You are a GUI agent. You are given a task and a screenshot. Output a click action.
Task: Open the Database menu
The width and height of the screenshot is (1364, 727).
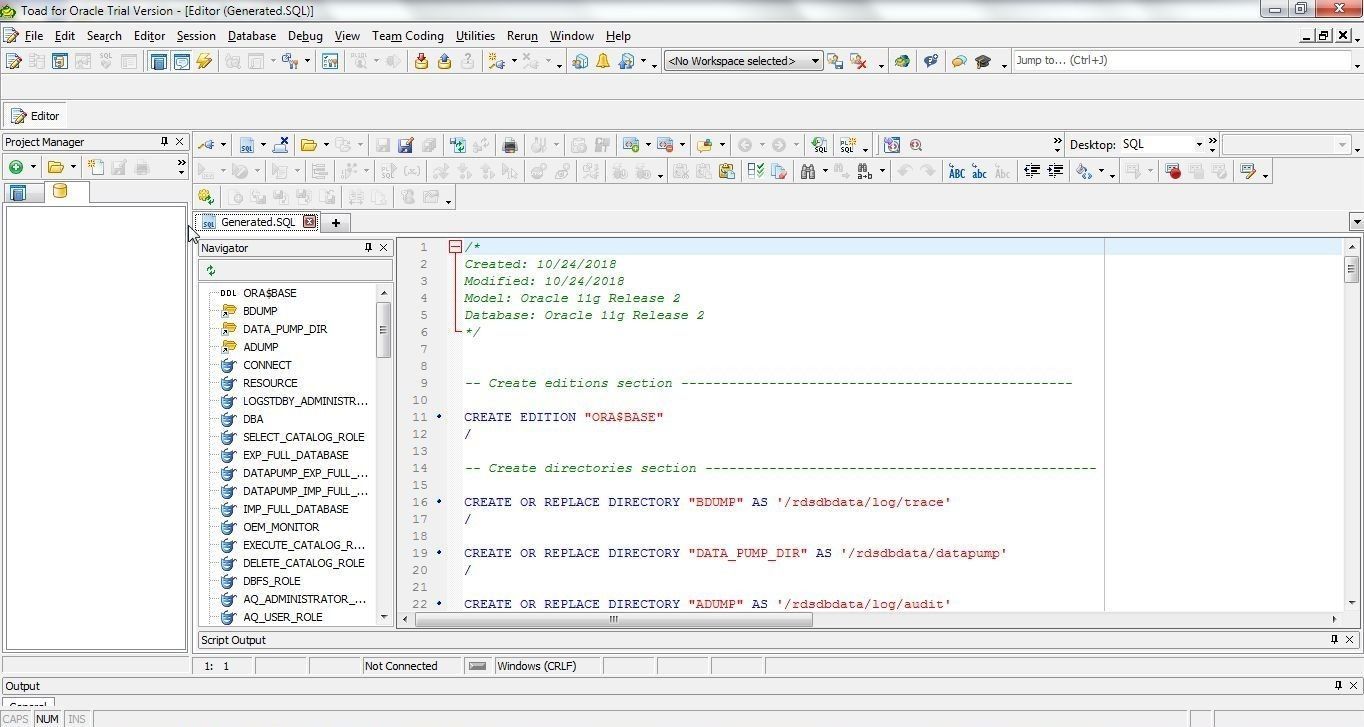point(252,36)
